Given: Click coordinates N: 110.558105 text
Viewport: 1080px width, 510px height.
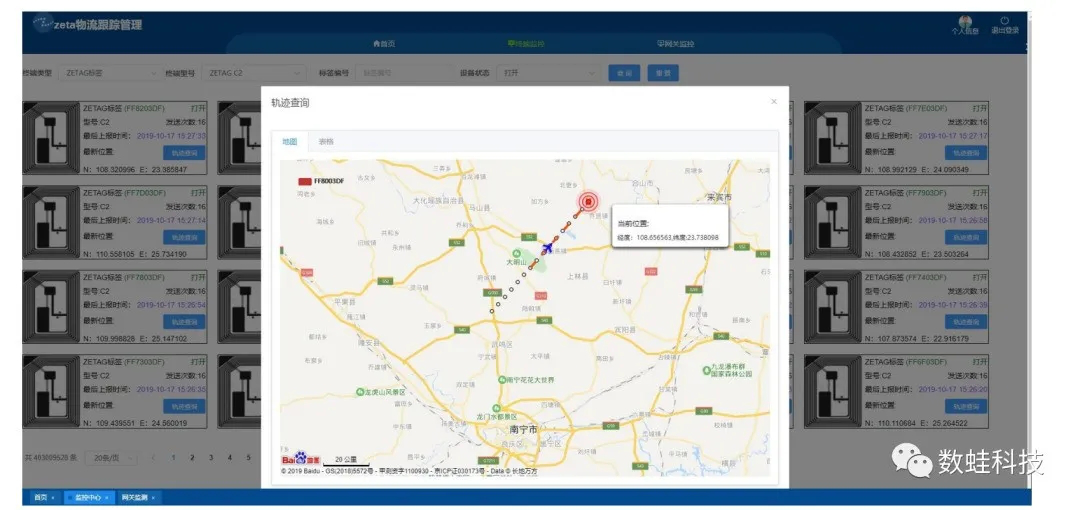Looking at the screenshot, I should (x=109, y=254).
